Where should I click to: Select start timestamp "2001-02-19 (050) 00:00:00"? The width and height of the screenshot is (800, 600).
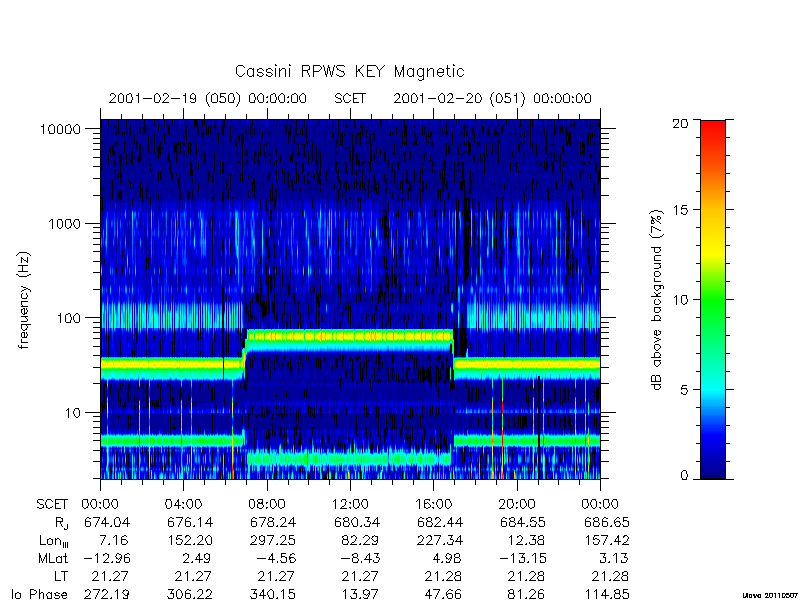pos(208,98)
